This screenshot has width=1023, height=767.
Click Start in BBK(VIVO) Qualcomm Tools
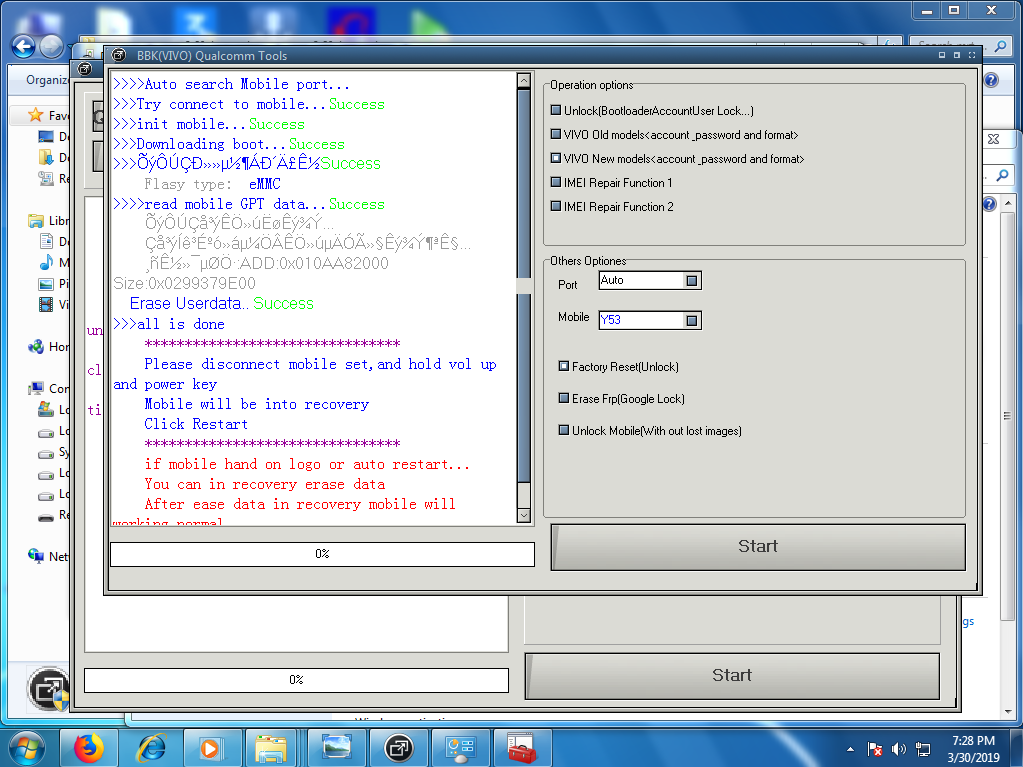758,547
